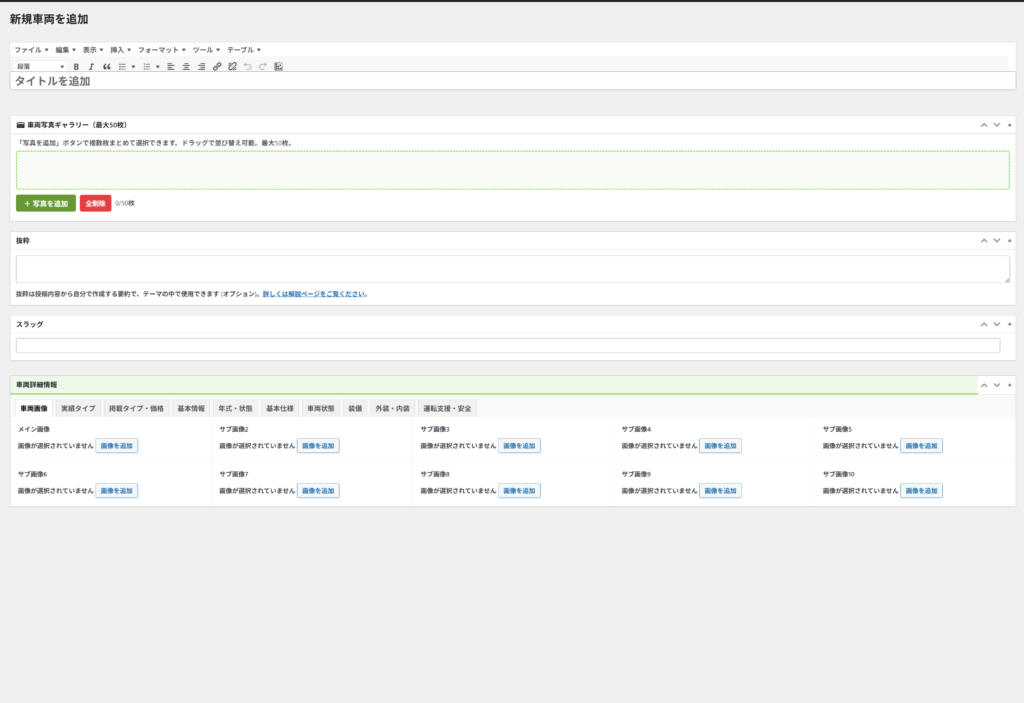Click the redo arrow icon
The width and height of the screenshot is (1024, 703).
(263, 67)
